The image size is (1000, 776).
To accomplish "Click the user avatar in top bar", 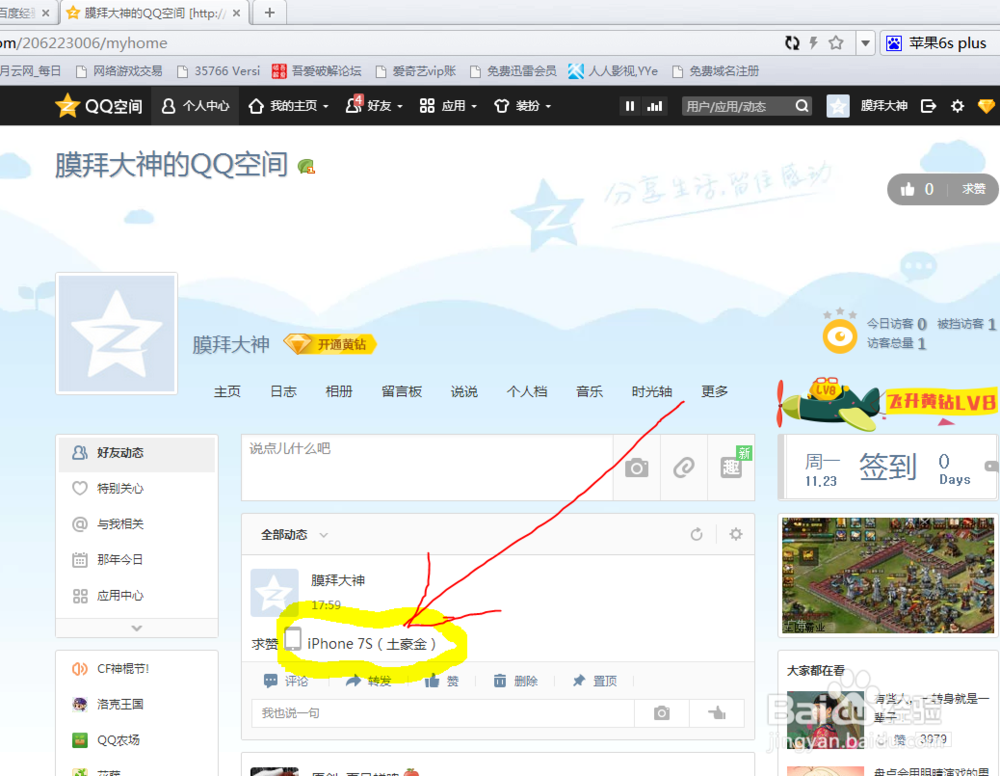I will [x=837, y=106].
